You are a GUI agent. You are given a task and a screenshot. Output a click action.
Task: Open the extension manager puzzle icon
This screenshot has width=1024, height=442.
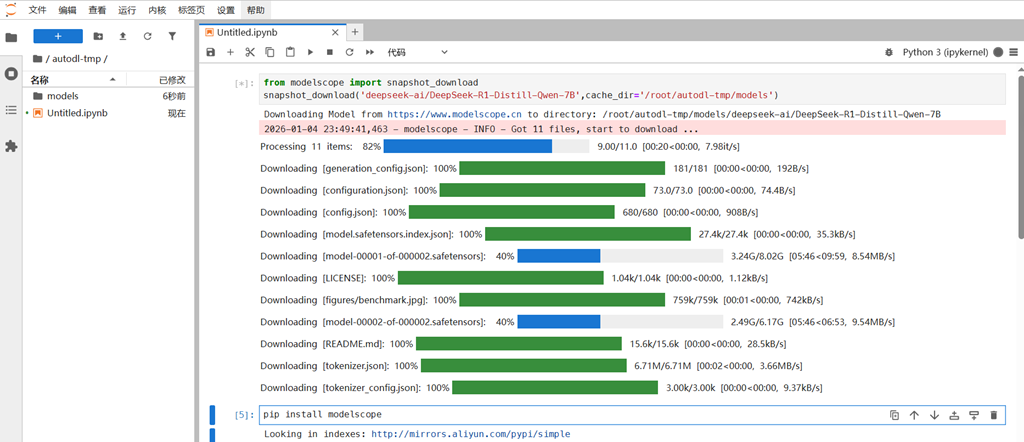tap(10, 146)
